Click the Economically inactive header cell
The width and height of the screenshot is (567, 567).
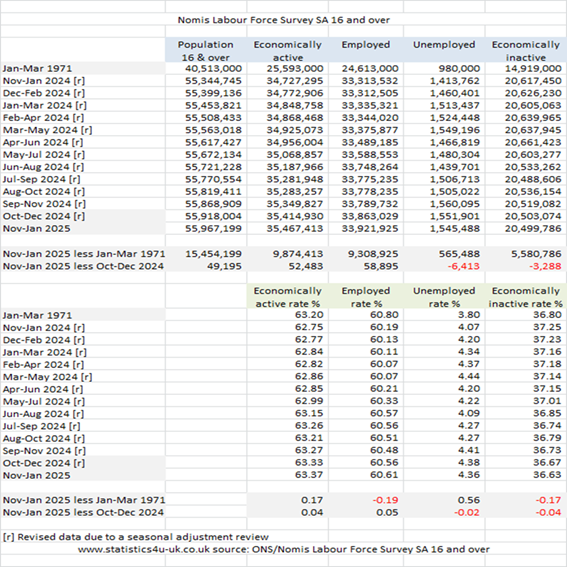click(526, 50)
